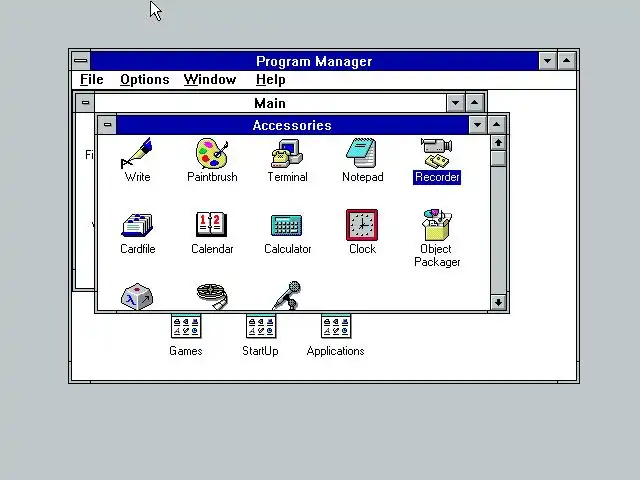This screenshot has height=480, width=640.
Task: Click Accessories scrollbar up arrow
Action: (x=498, y=142)
